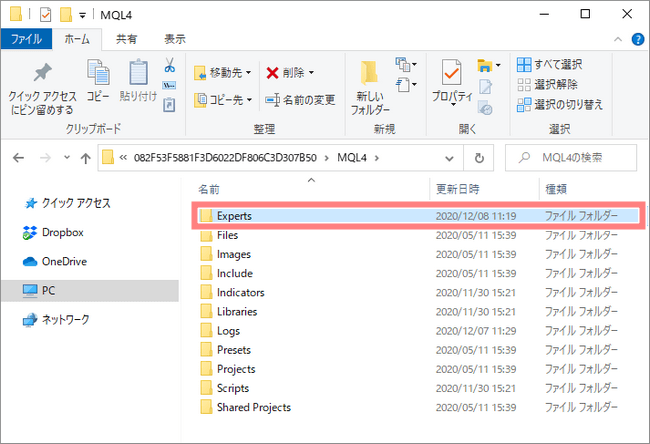Viewport: 650px width, 444px height.
Task: Click MQL4 in the address path
Action: tap(352, 158)
